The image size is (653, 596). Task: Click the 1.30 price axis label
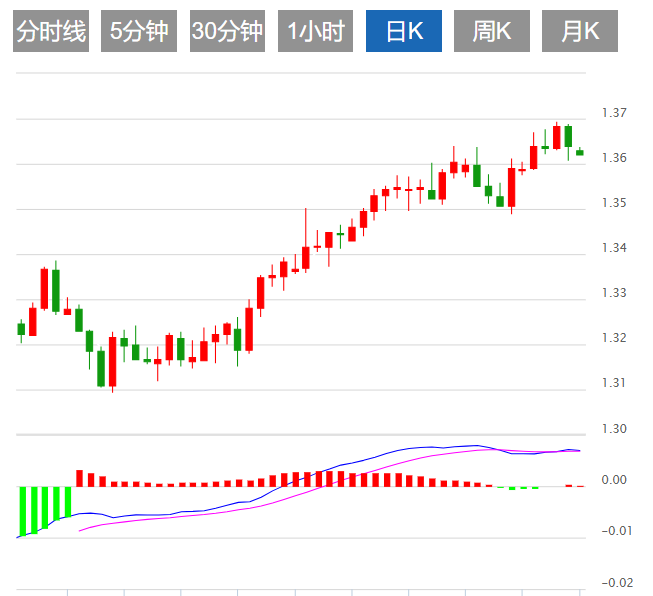614,429
